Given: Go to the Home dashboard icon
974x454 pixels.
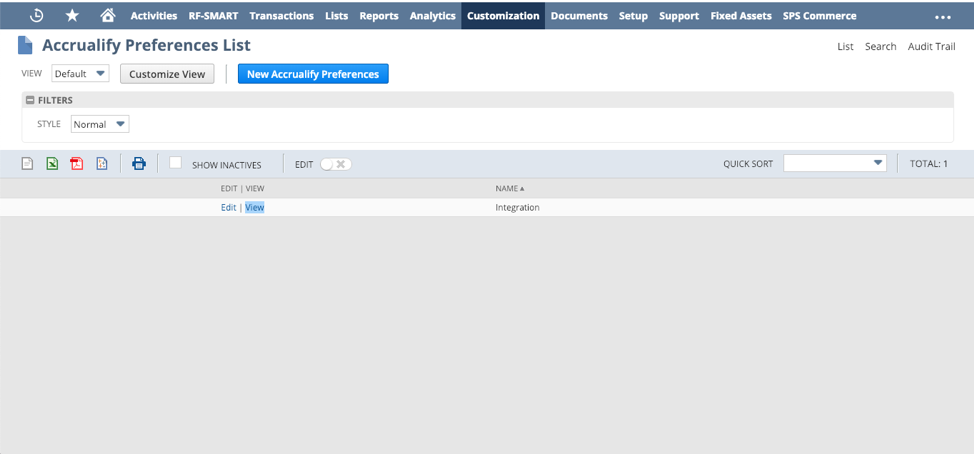Looking at the screenshot, I should (107, 16).
